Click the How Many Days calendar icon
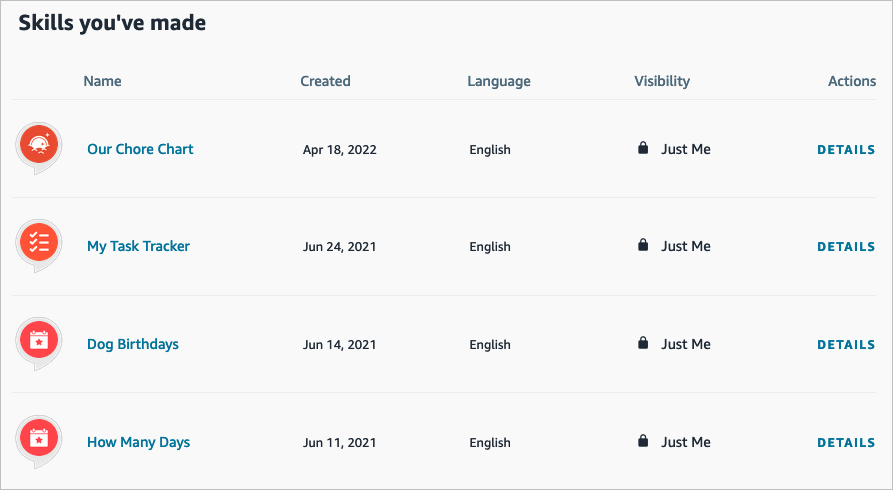This screenshot has height=490, width=893. pyautogui.click(x=39, y=439)
